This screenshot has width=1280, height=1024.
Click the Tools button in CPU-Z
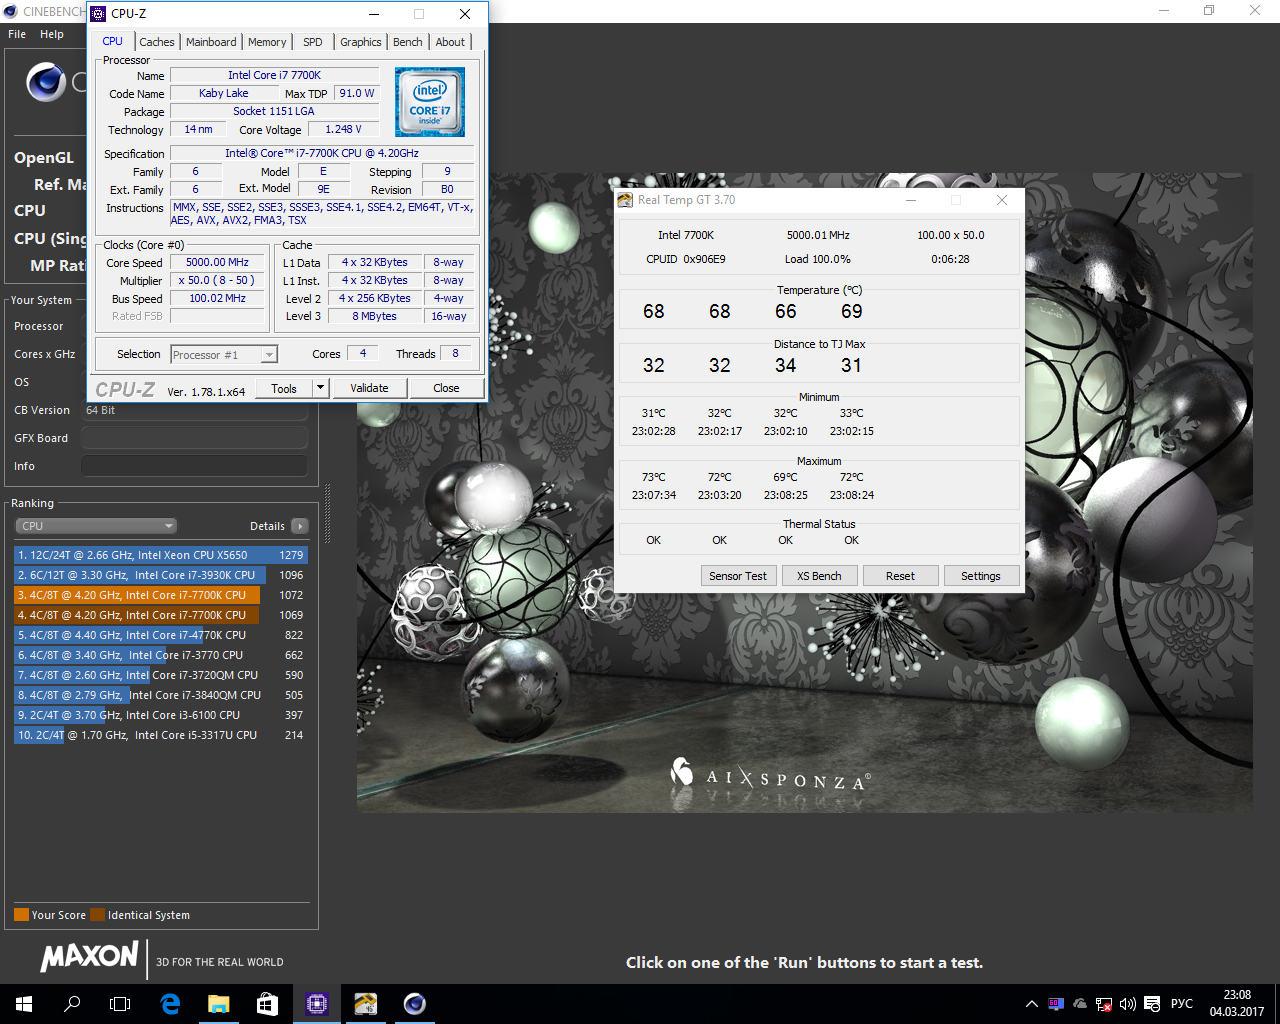284,388
